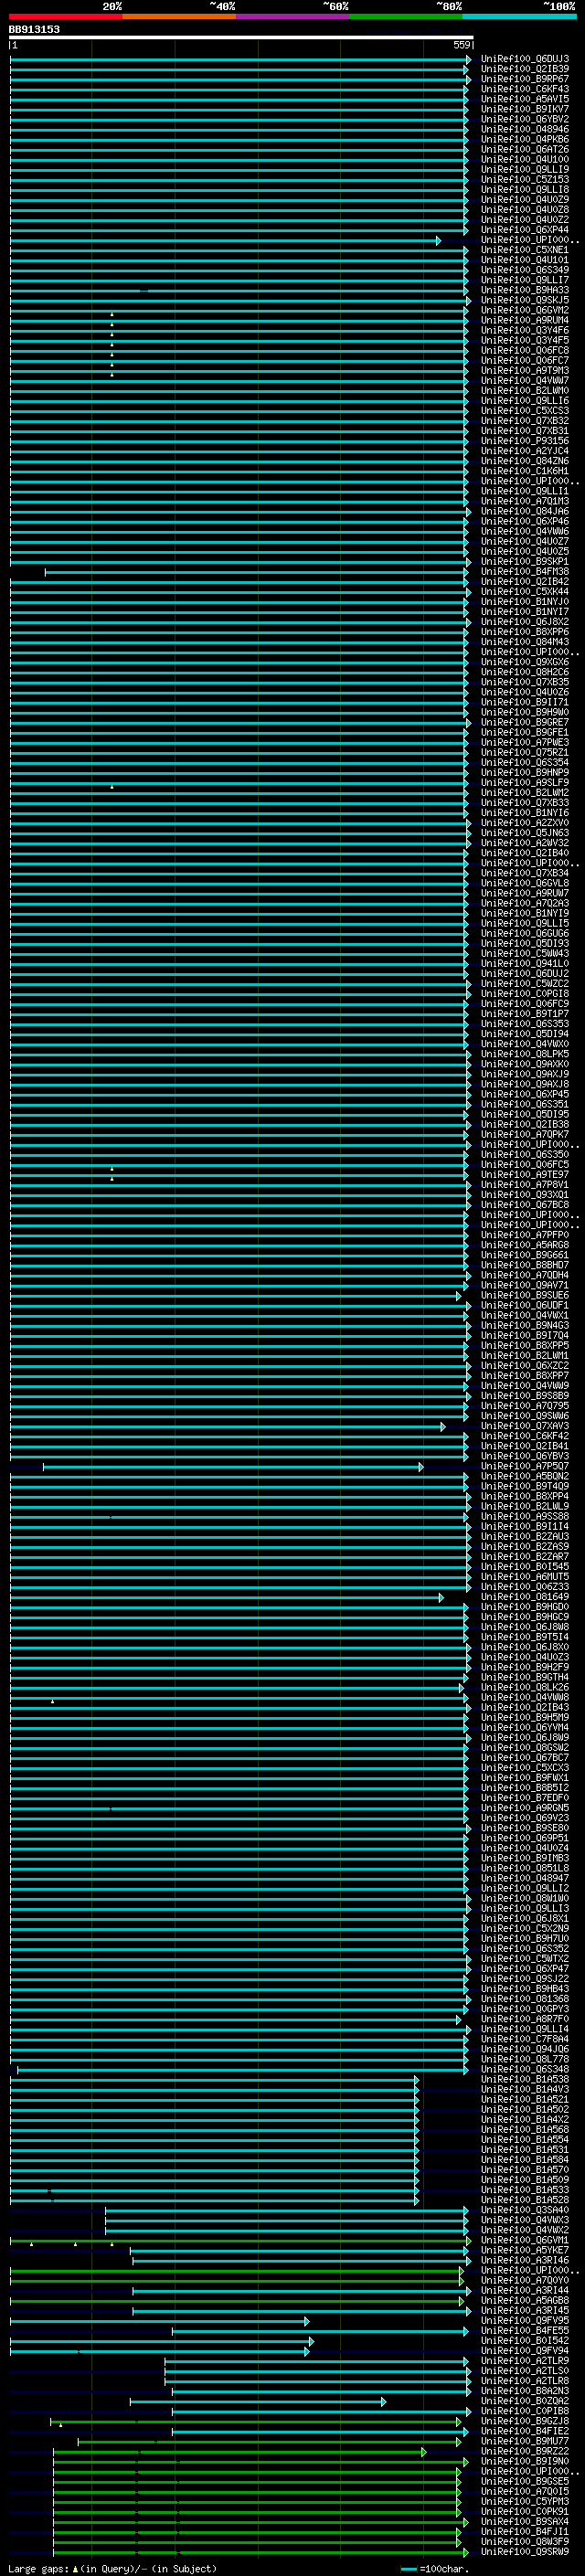Select the UniRef100_B1A538 entry
585x2576 pixels.
pyautogui.click(x=525, y=2079)
